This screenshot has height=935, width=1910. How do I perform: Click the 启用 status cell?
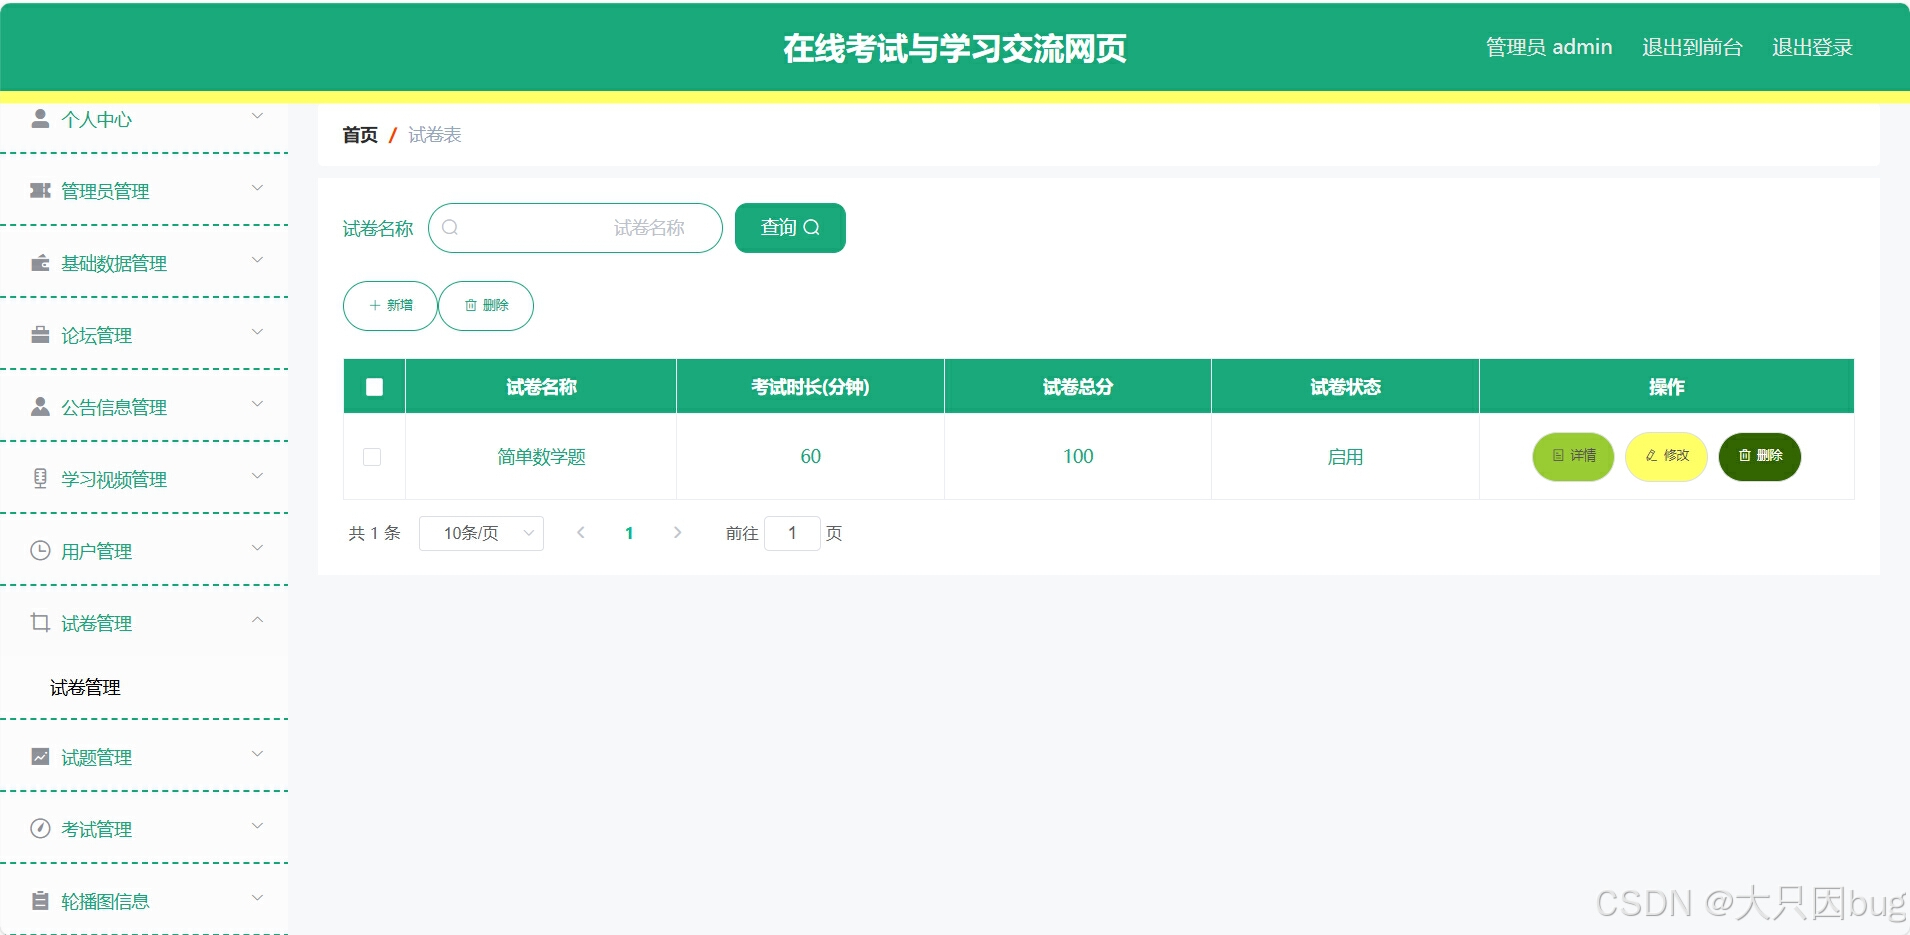1345,457
